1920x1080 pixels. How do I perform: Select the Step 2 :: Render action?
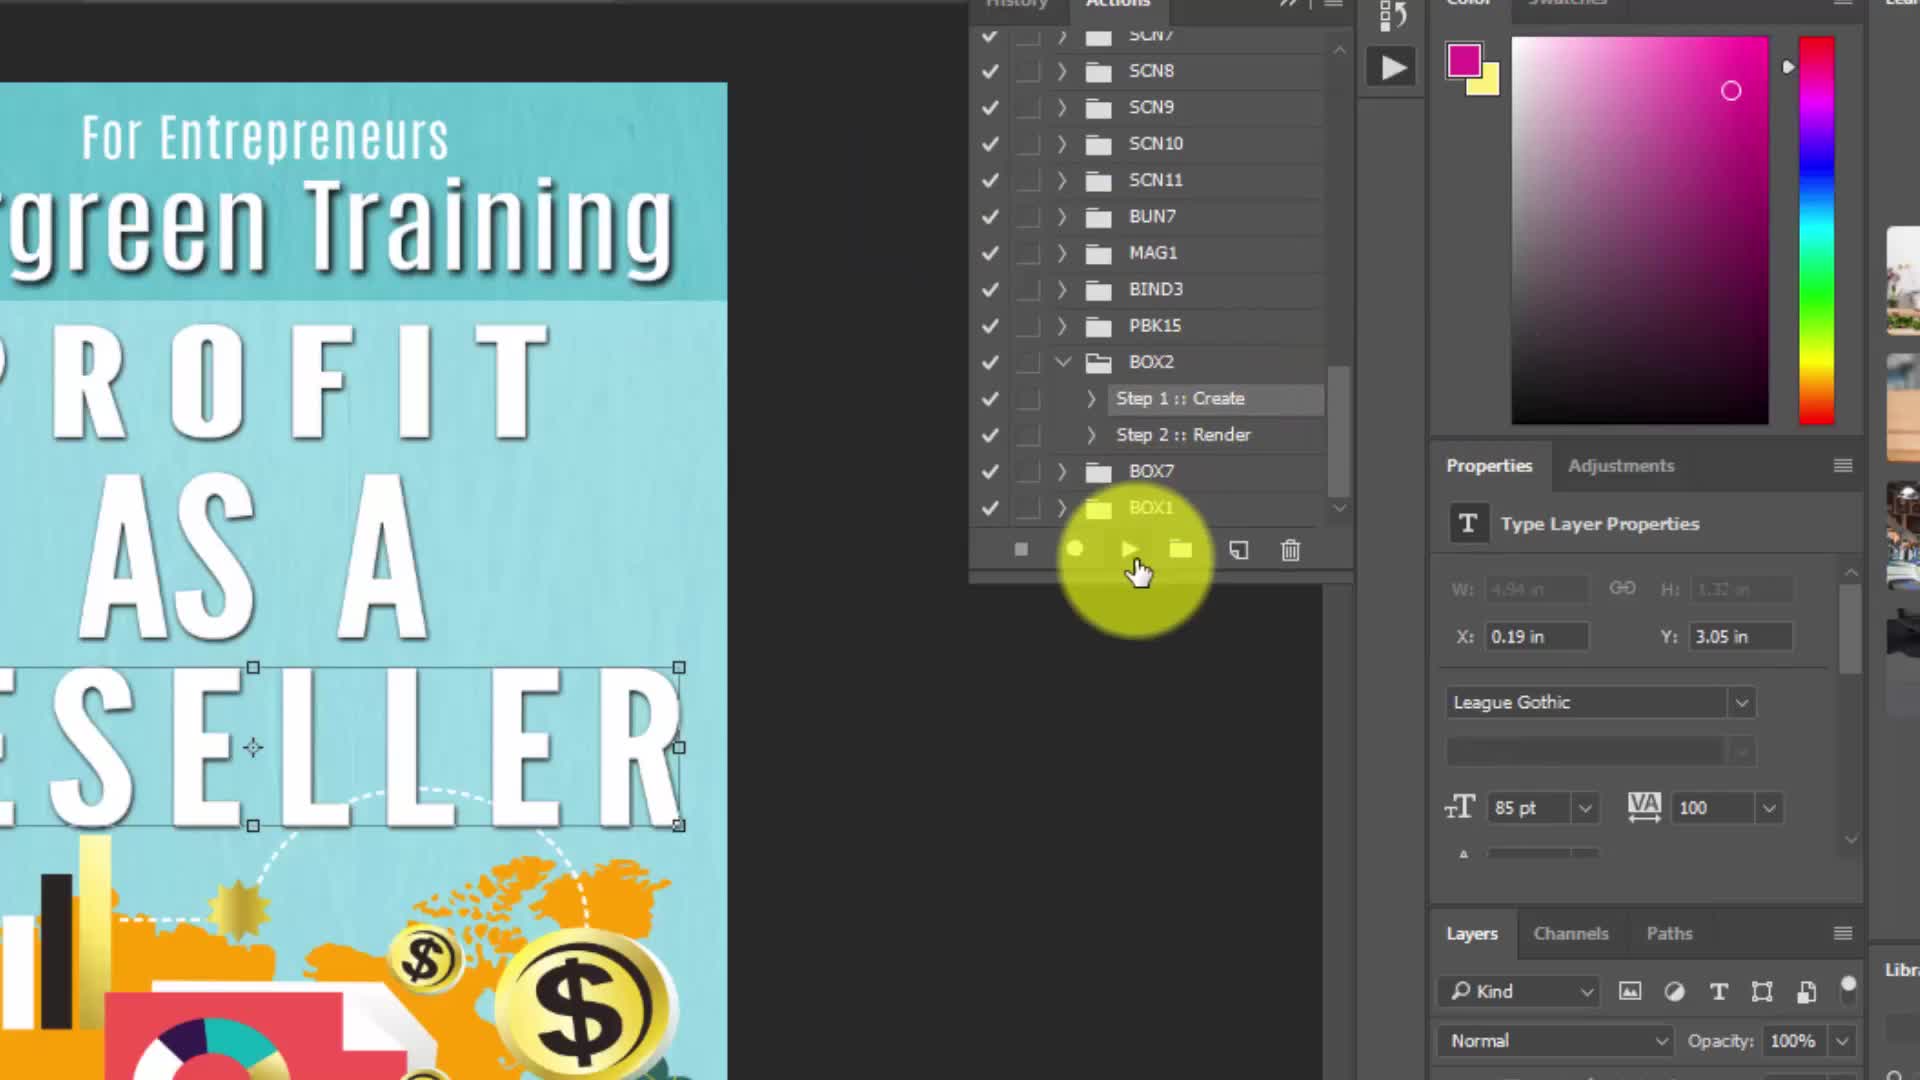1183,435
